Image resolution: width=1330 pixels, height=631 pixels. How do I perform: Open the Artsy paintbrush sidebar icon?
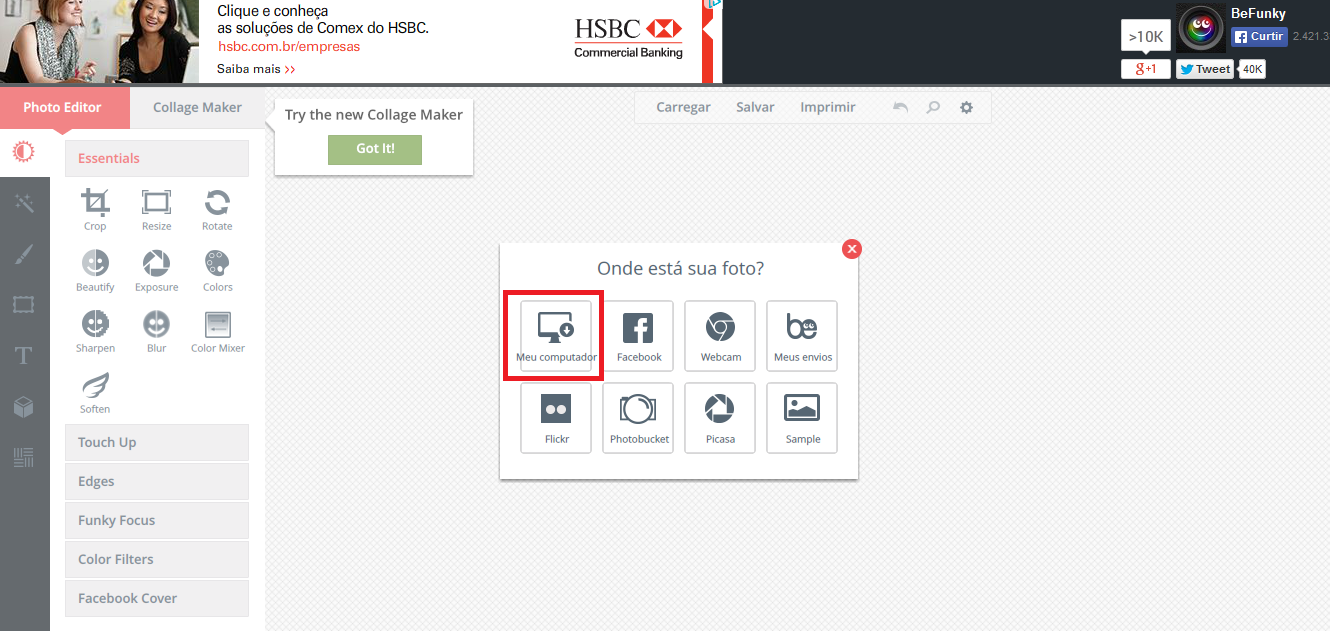24,254
